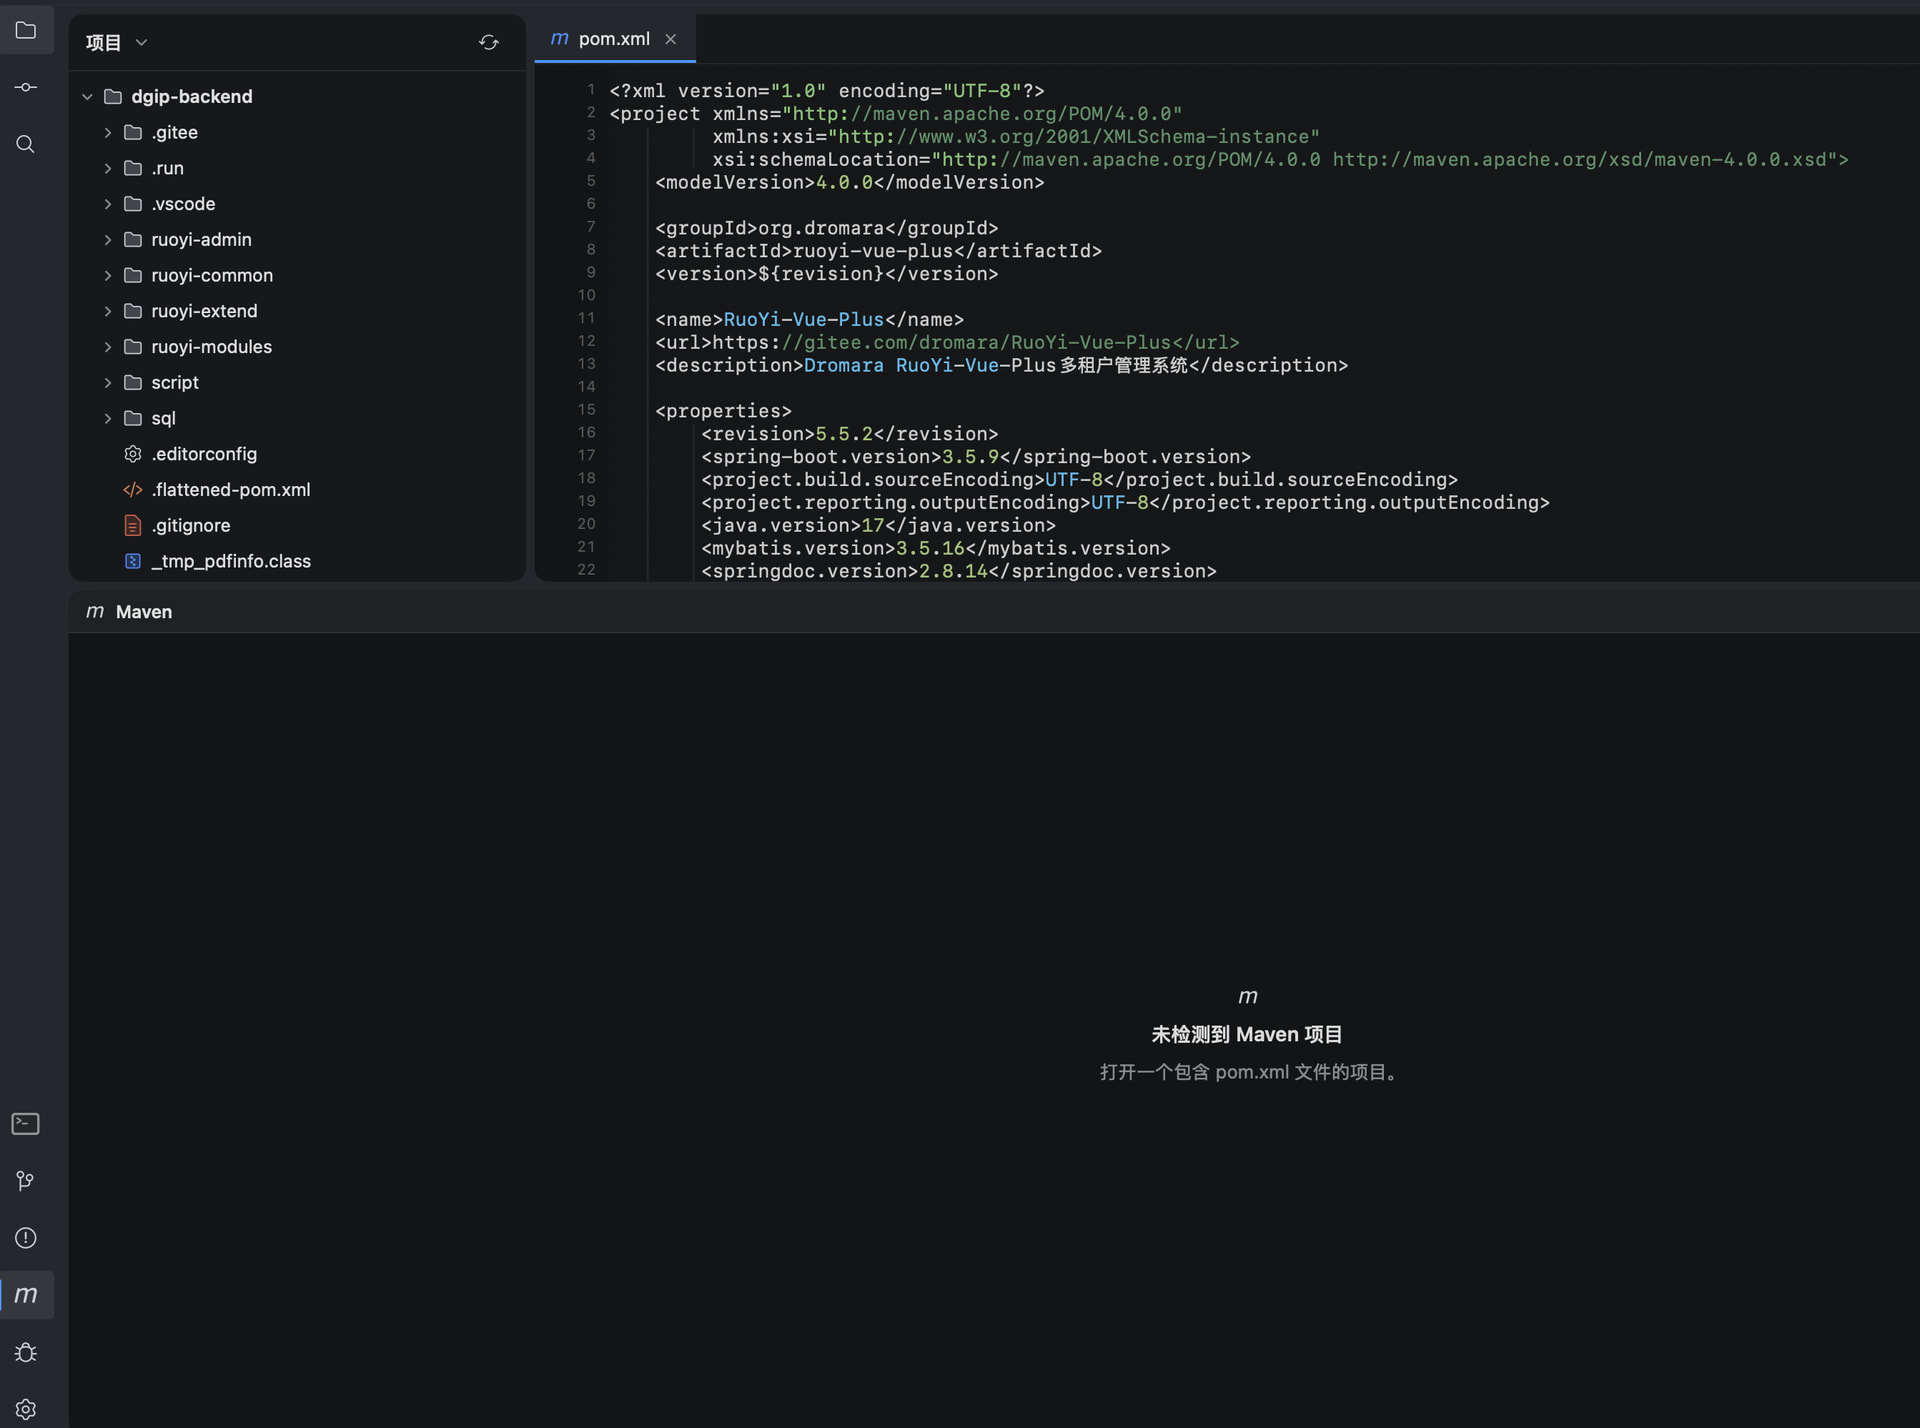Open the search sidebar icon
Viewport: 1920px width, 1428px height.
26,144
